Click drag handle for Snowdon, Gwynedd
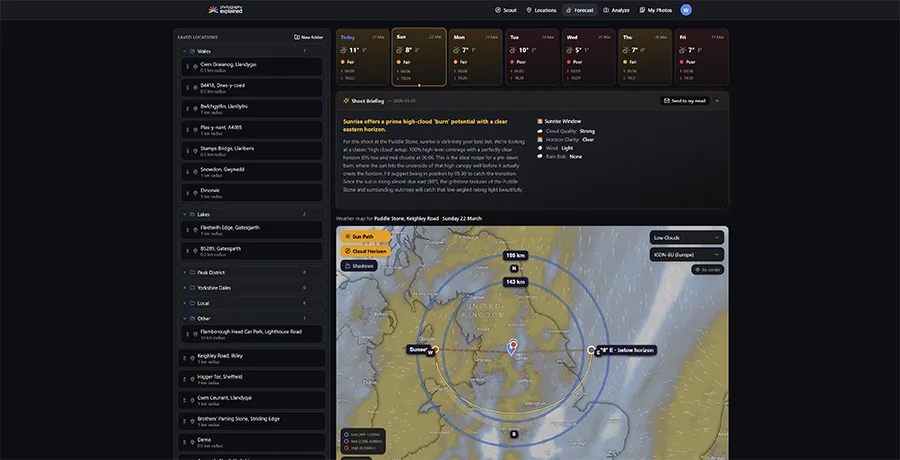 click(186, 171)
